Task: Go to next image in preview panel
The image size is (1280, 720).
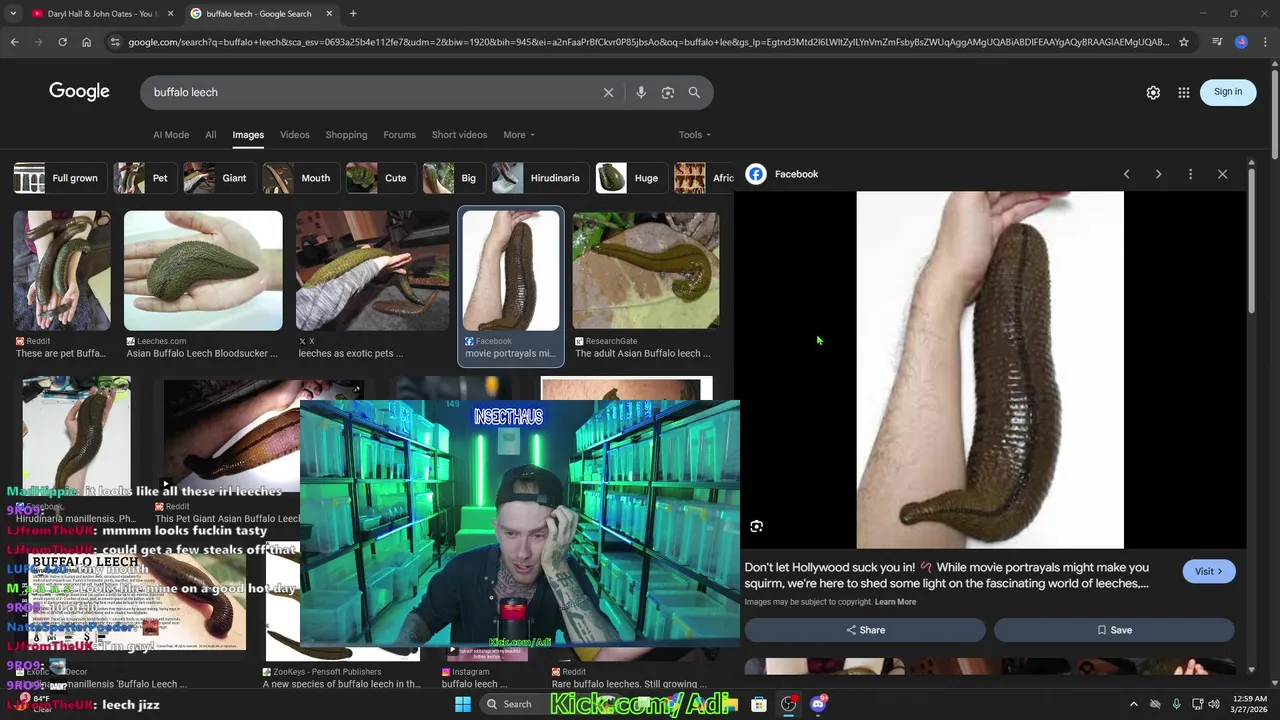Action: click(1158, 174)
